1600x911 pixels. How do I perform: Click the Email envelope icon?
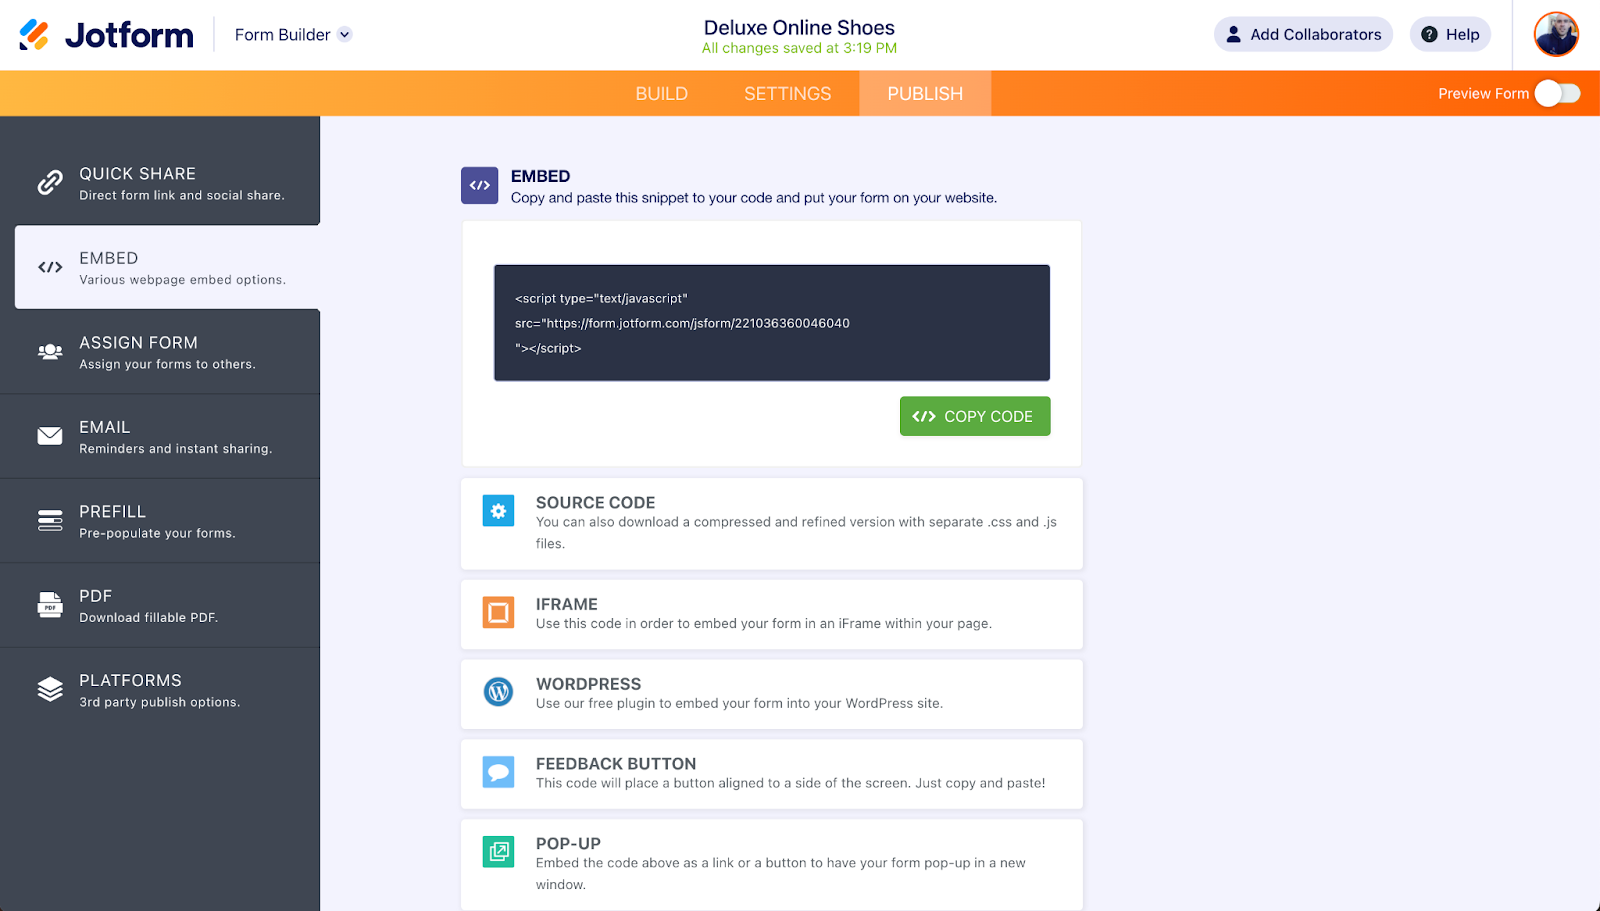coord(50,436)
